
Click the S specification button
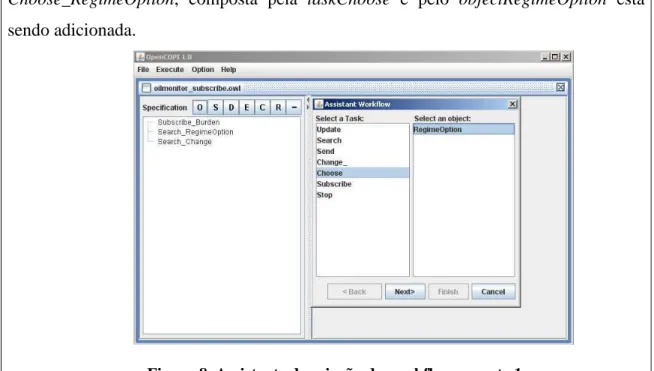[215, 107]
